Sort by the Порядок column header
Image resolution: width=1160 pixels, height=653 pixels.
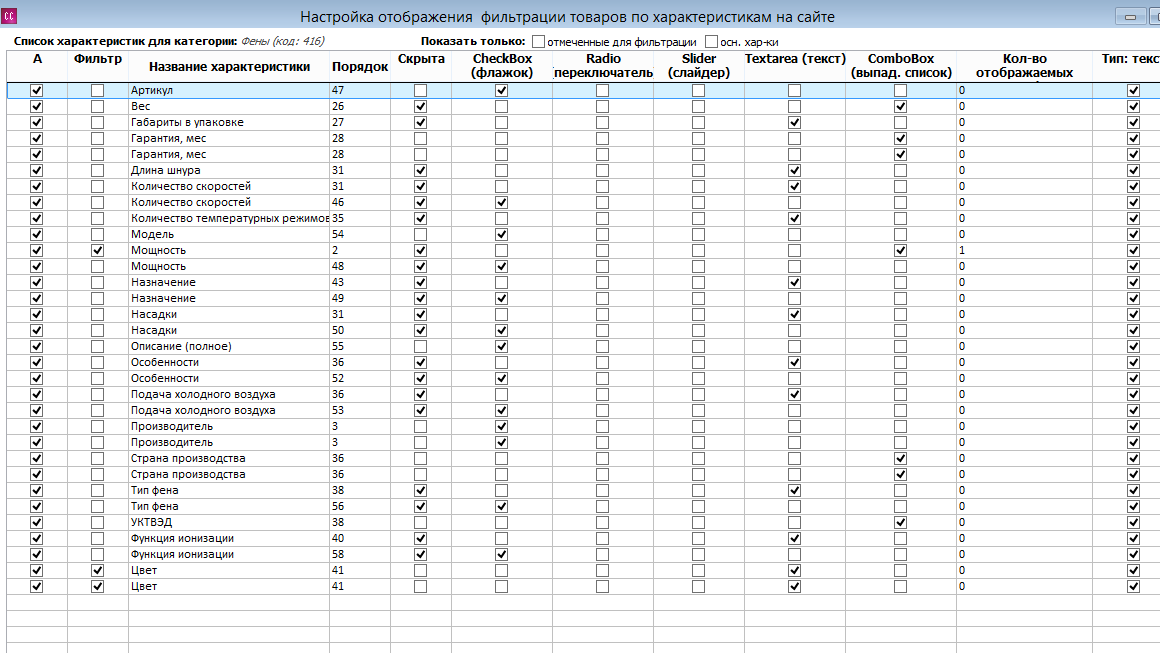(360, 67)
